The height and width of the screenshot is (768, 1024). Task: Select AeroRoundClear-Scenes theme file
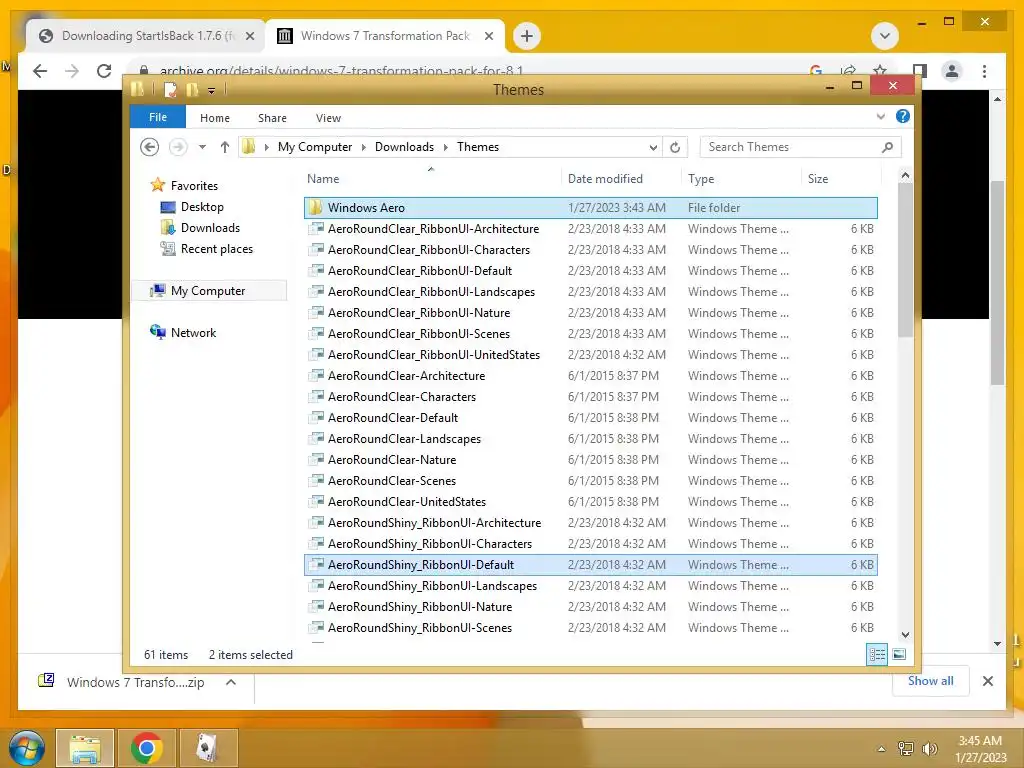coord(590,481)
